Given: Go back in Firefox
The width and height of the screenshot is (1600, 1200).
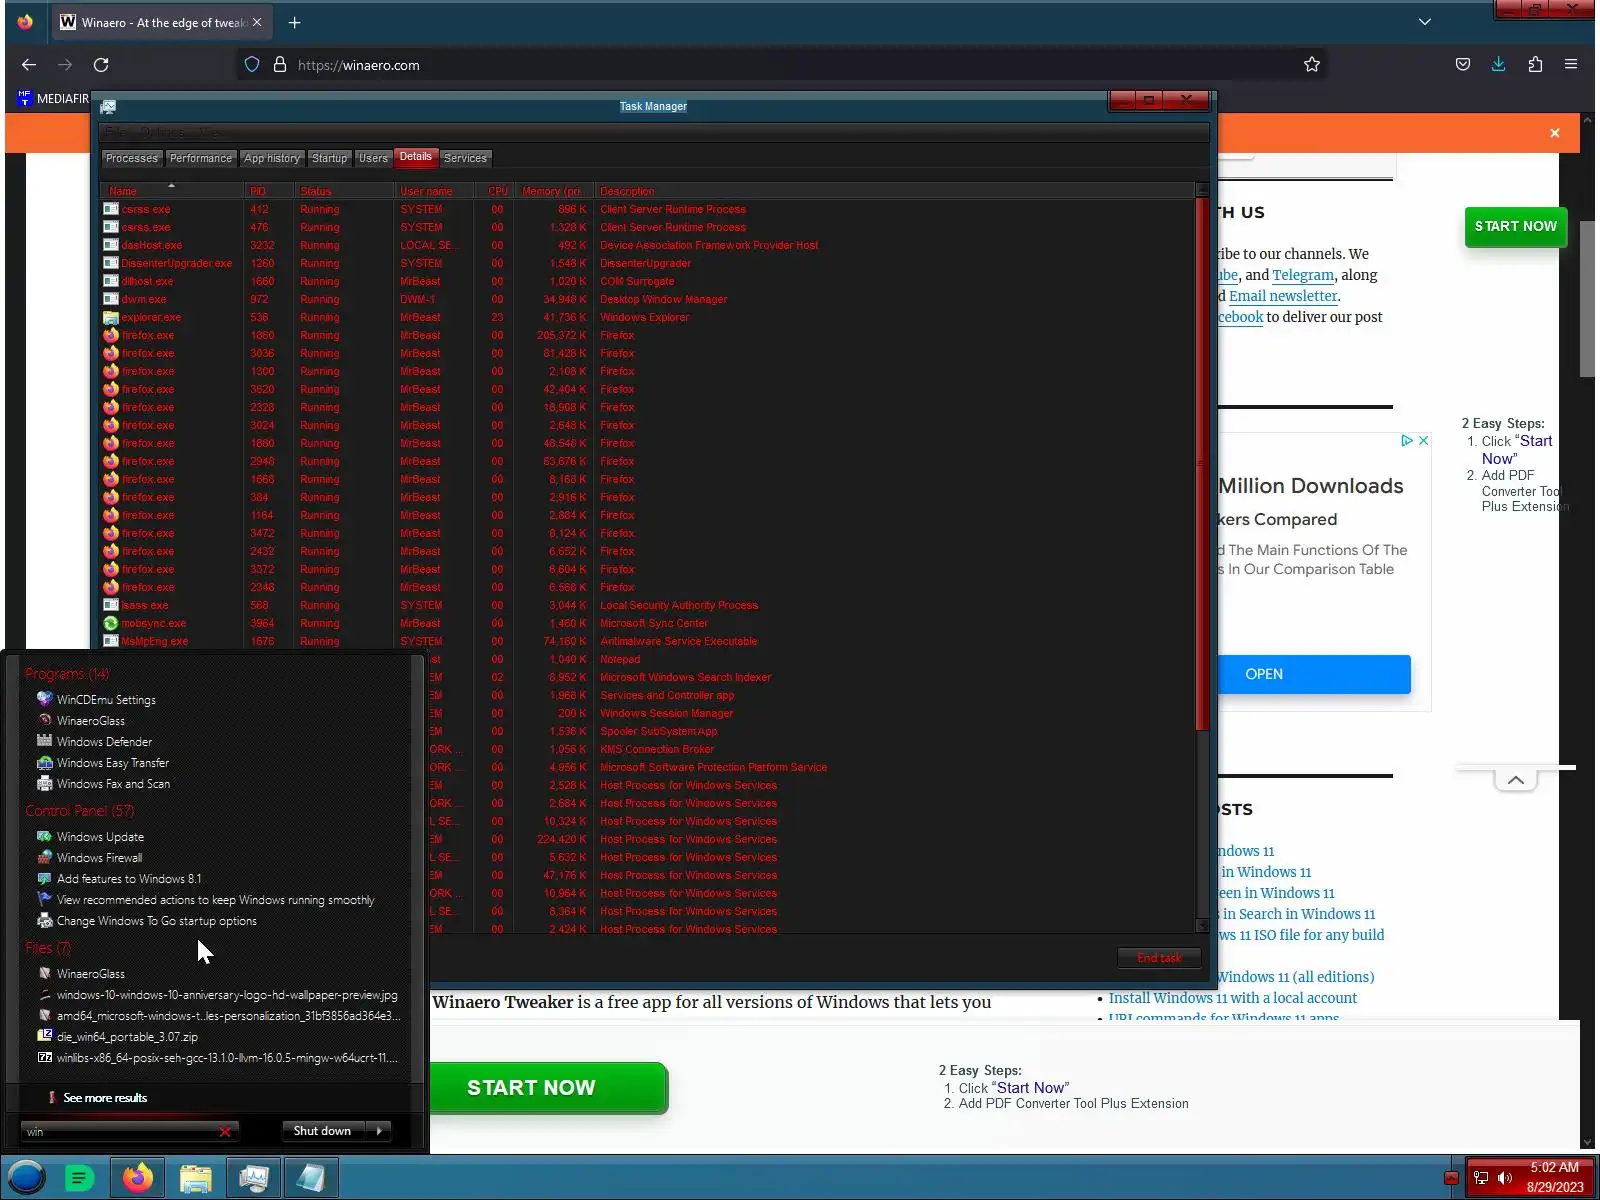Looking at the screenshot, I should 29,65.
